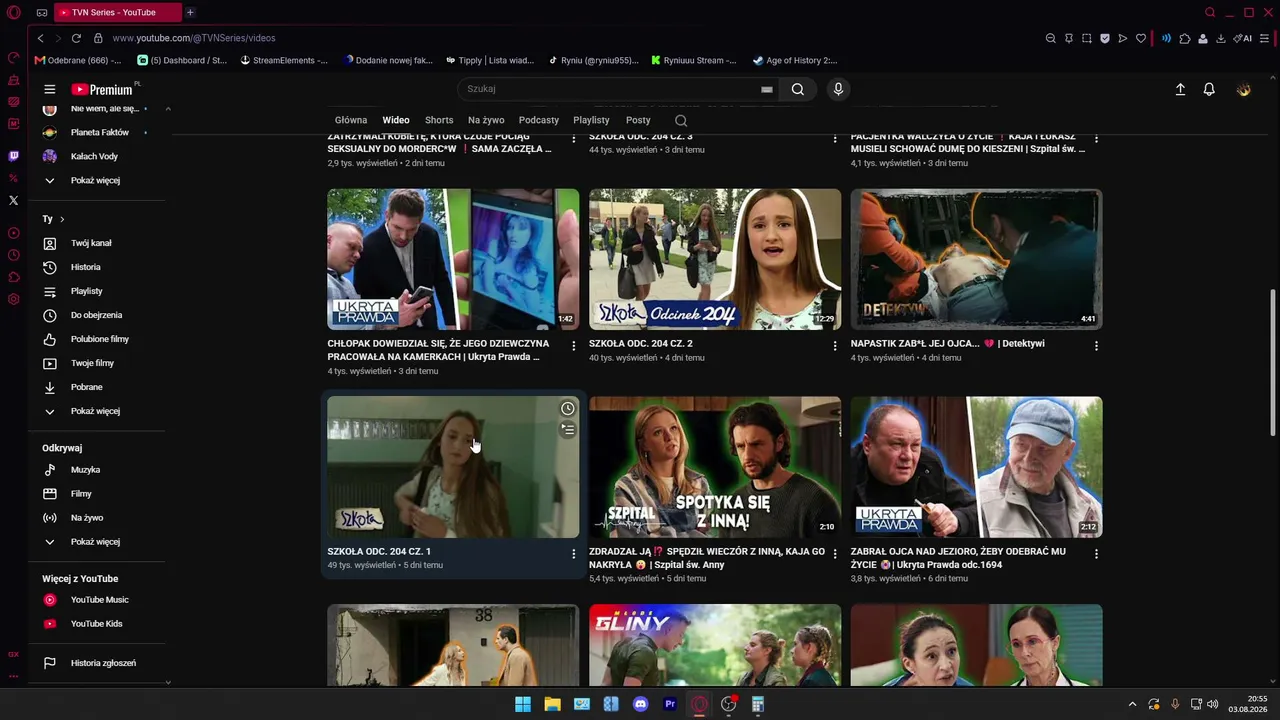Open the on-screen keyboard in search box
The height and width of the screenshot is (720, 1280).
point(767,89)
